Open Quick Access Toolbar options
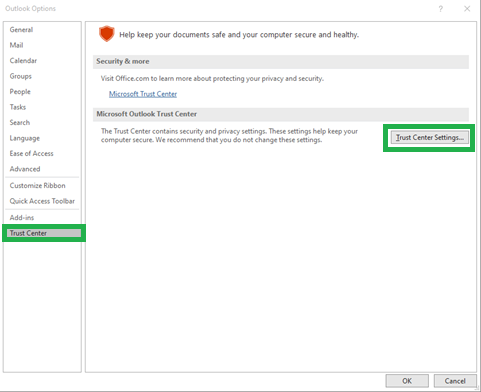The width and height of the screenshot is (481, 392). (x=42, y=201)
